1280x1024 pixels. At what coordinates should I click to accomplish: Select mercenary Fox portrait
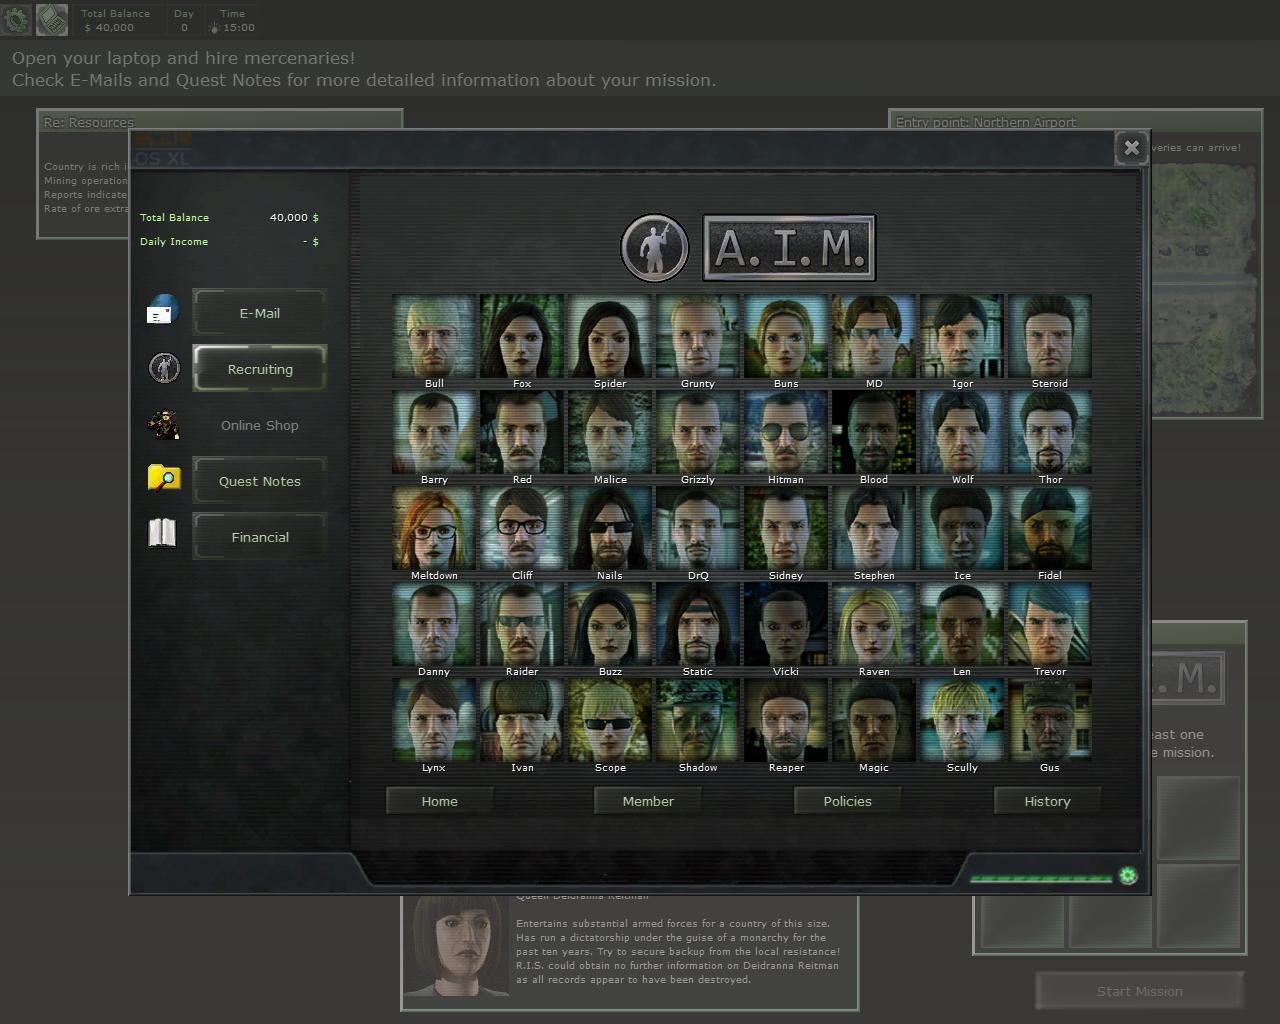pos(522,336)
